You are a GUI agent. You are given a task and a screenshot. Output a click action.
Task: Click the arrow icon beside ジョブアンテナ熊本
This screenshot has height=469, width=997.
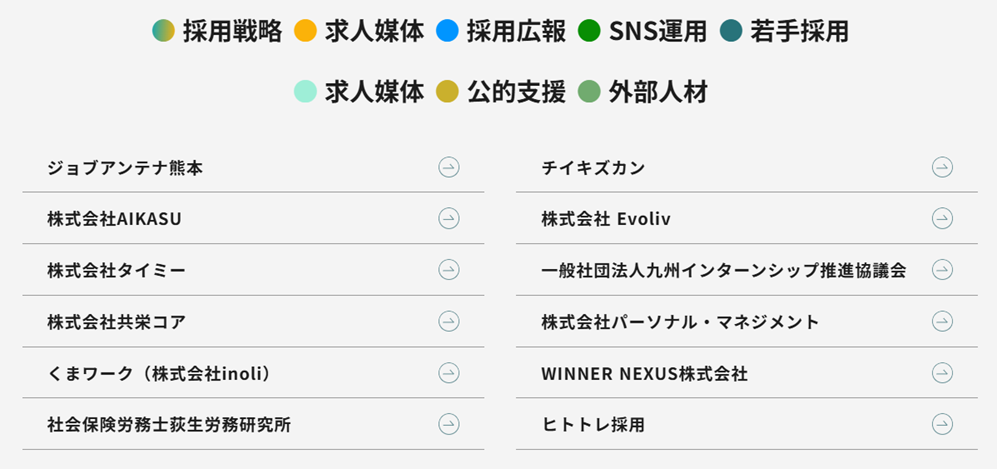click(449, 167)
